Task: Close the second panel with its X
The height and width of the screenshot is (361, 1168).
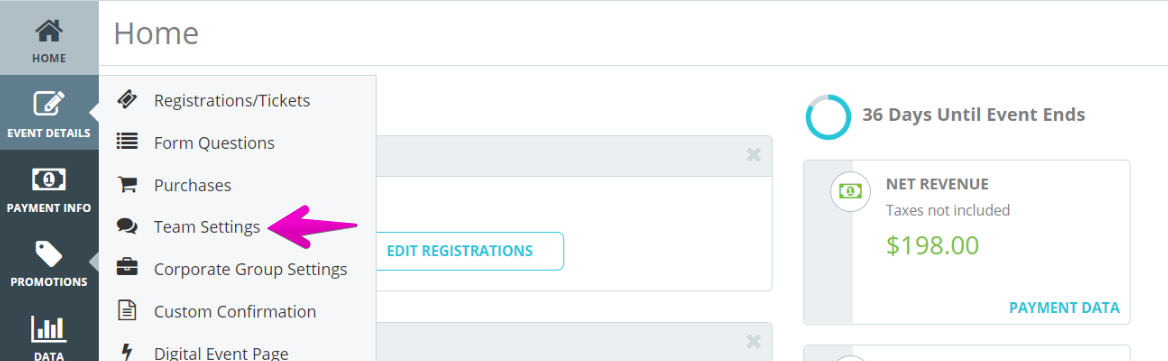Action: click(754, 342)
